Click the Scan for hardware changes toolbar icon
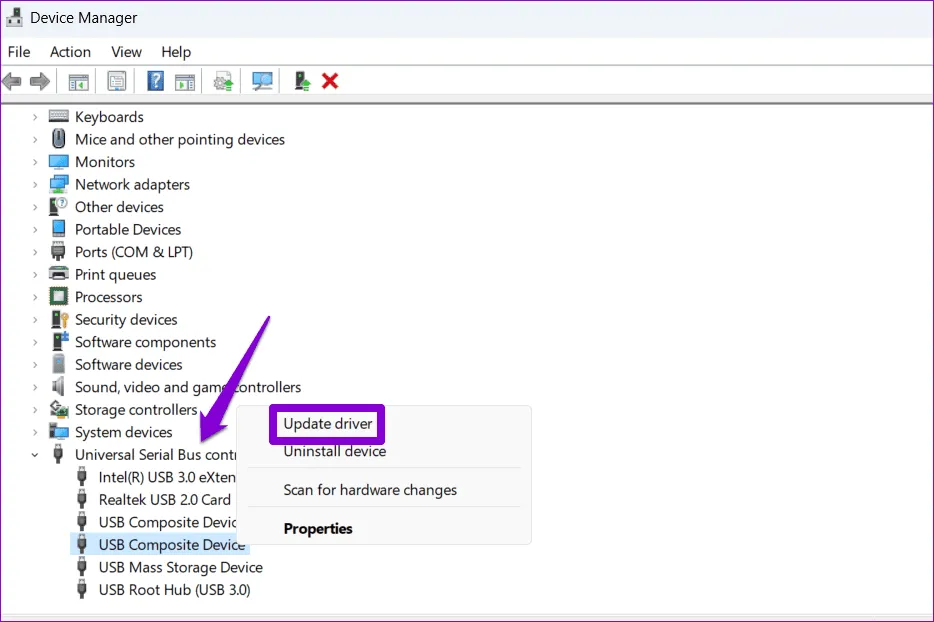The height and width of the screenshot is (622, 934). (263, 81)
